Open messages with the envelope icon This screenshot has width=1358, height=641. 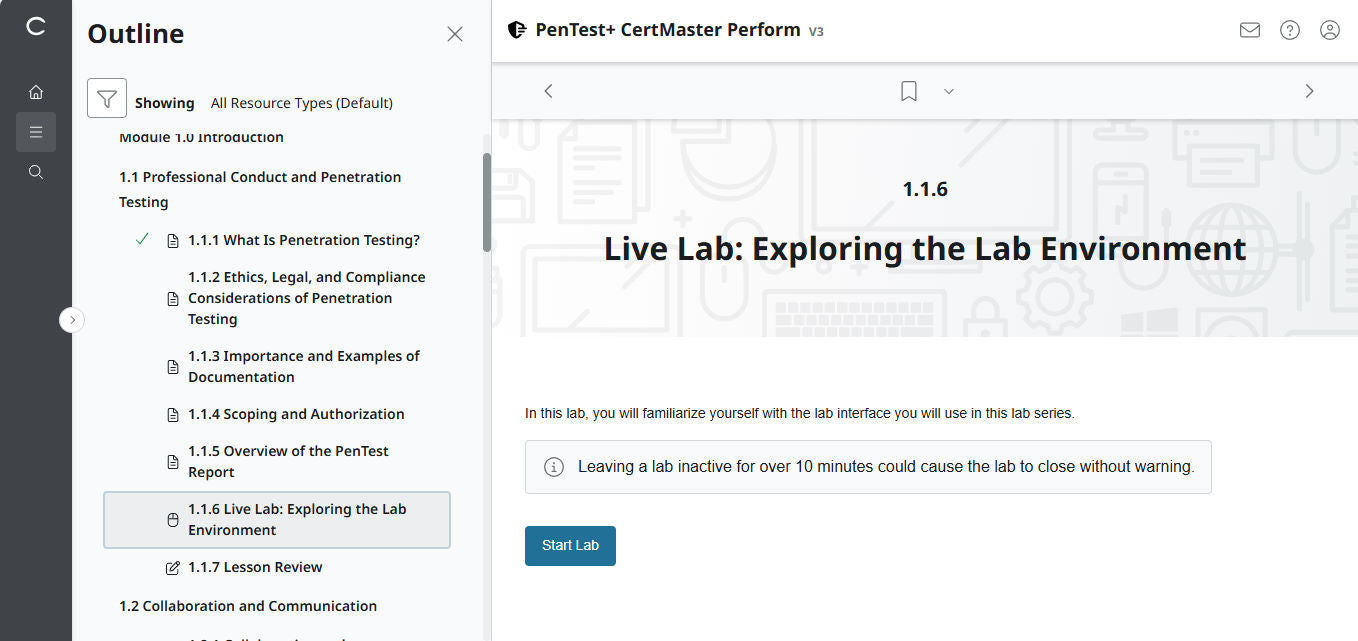[x=1249, y=30]
